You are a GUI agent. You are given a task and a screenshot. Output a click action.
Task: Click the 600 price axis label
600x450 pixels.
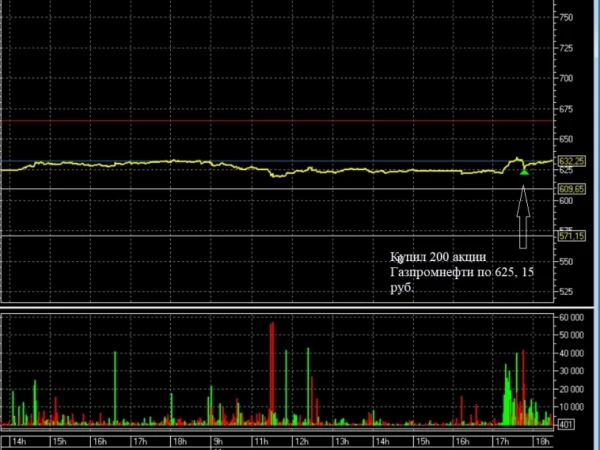coord(566,201)
